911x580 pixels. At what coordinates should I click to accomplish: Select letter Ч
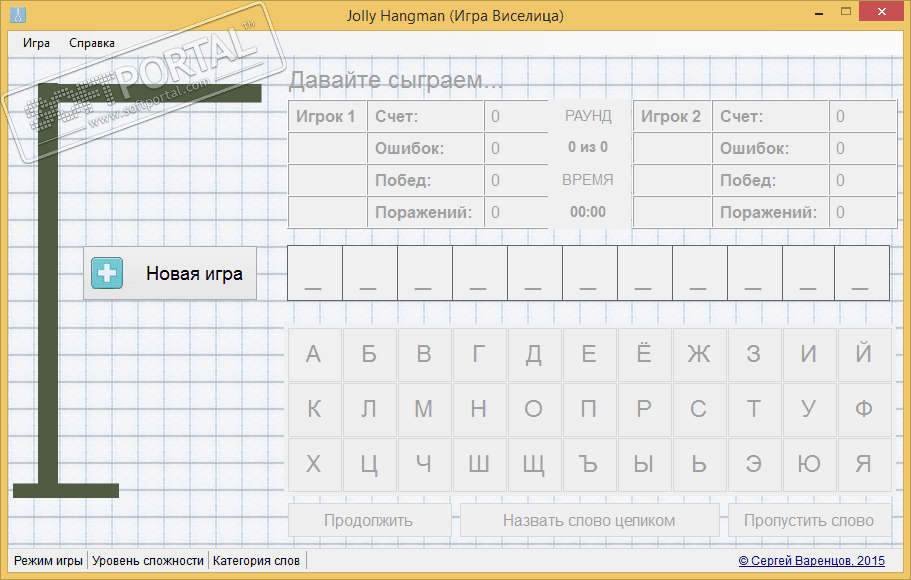[x=424, y=465]
